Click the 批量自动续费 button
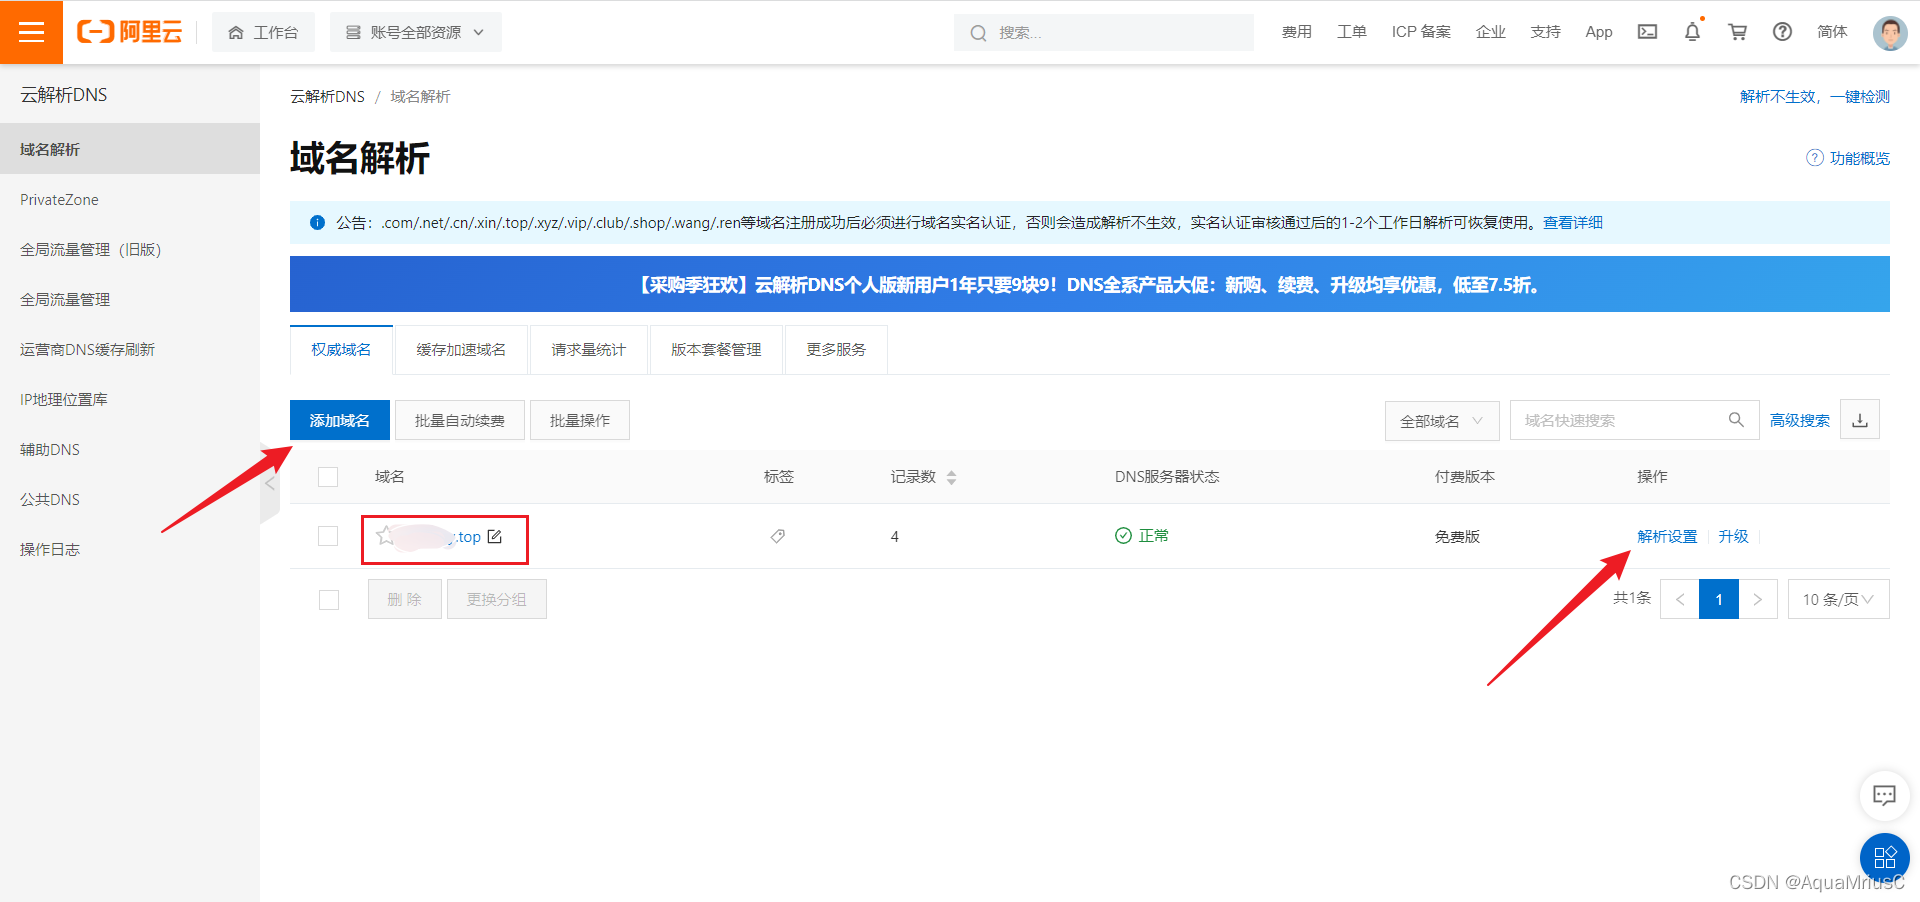Viewport: 1920px width, 902px height. (x=460, y=420)
